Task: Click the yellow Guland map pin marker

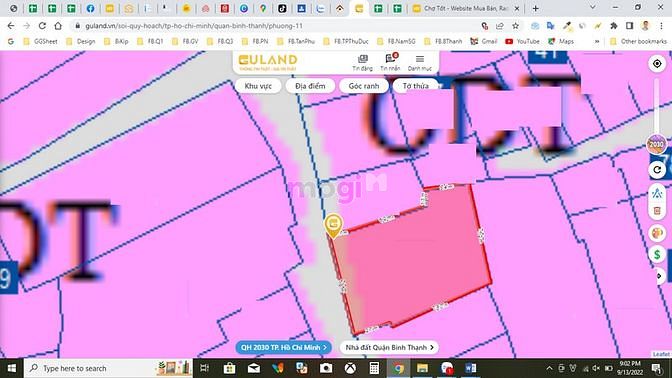Action: pos(333,225)
